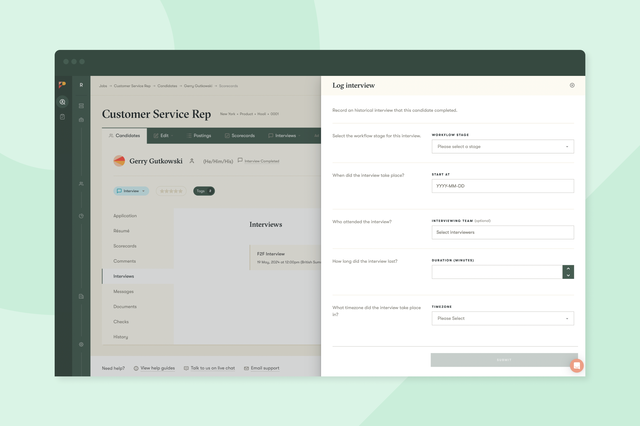
Task: Click the View help guides link
Action: click(x=155, y=368)
